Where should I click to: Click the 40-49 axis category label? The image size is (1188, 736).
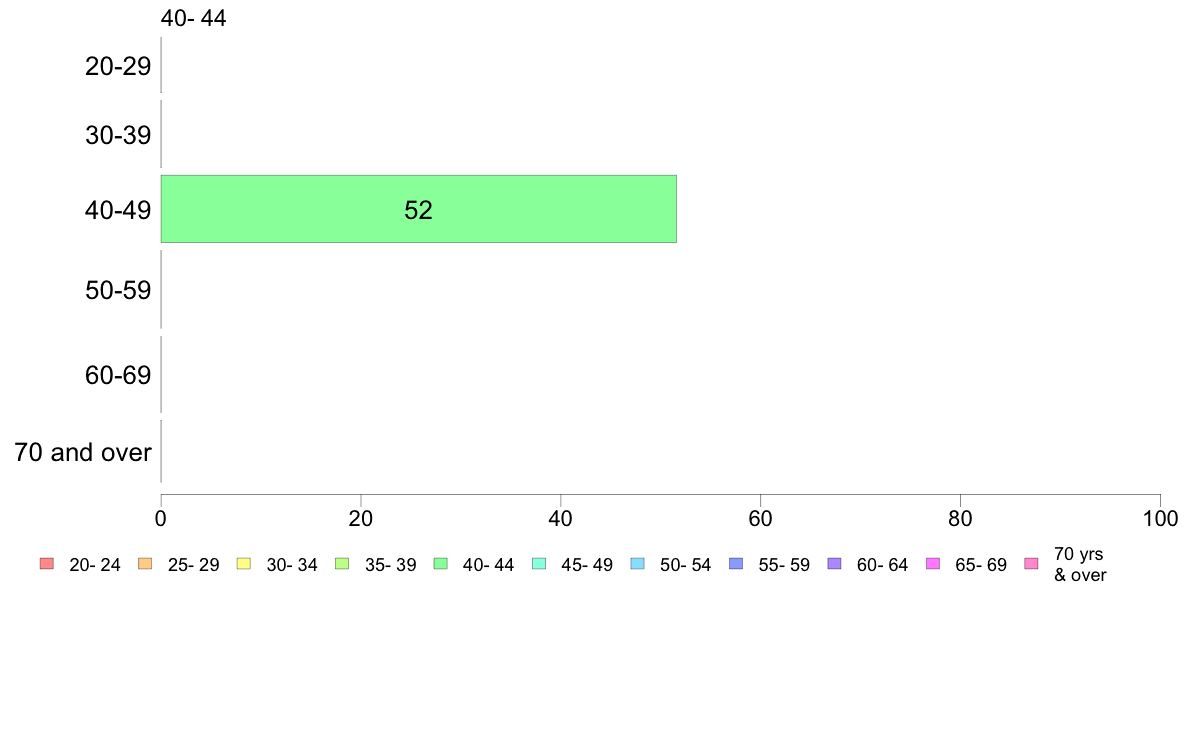tap(118, 210)
